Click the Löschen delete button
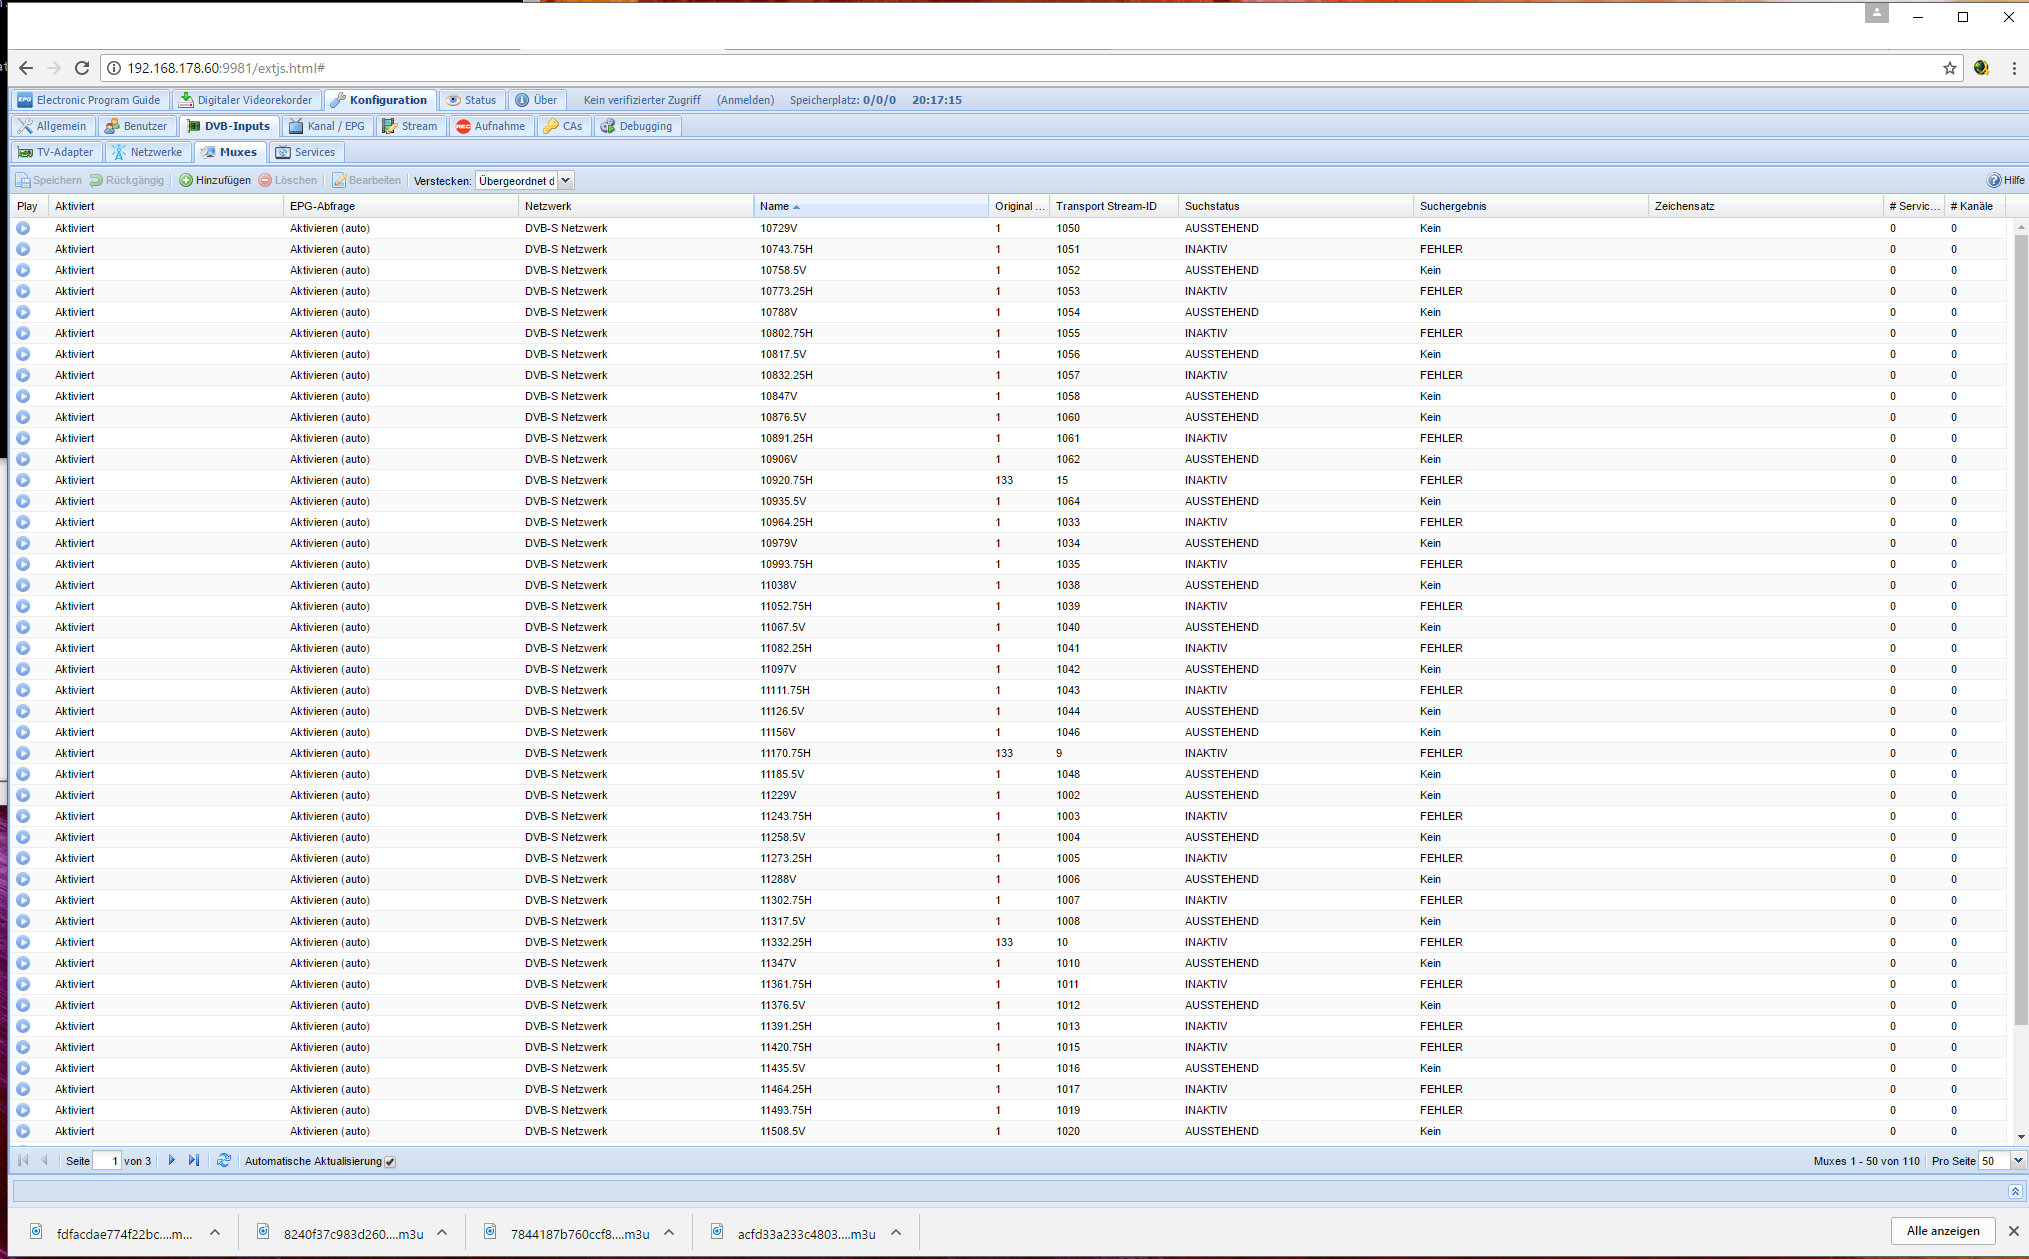Viewport: 2029px width, 1259px height. (x=288, y=180)
